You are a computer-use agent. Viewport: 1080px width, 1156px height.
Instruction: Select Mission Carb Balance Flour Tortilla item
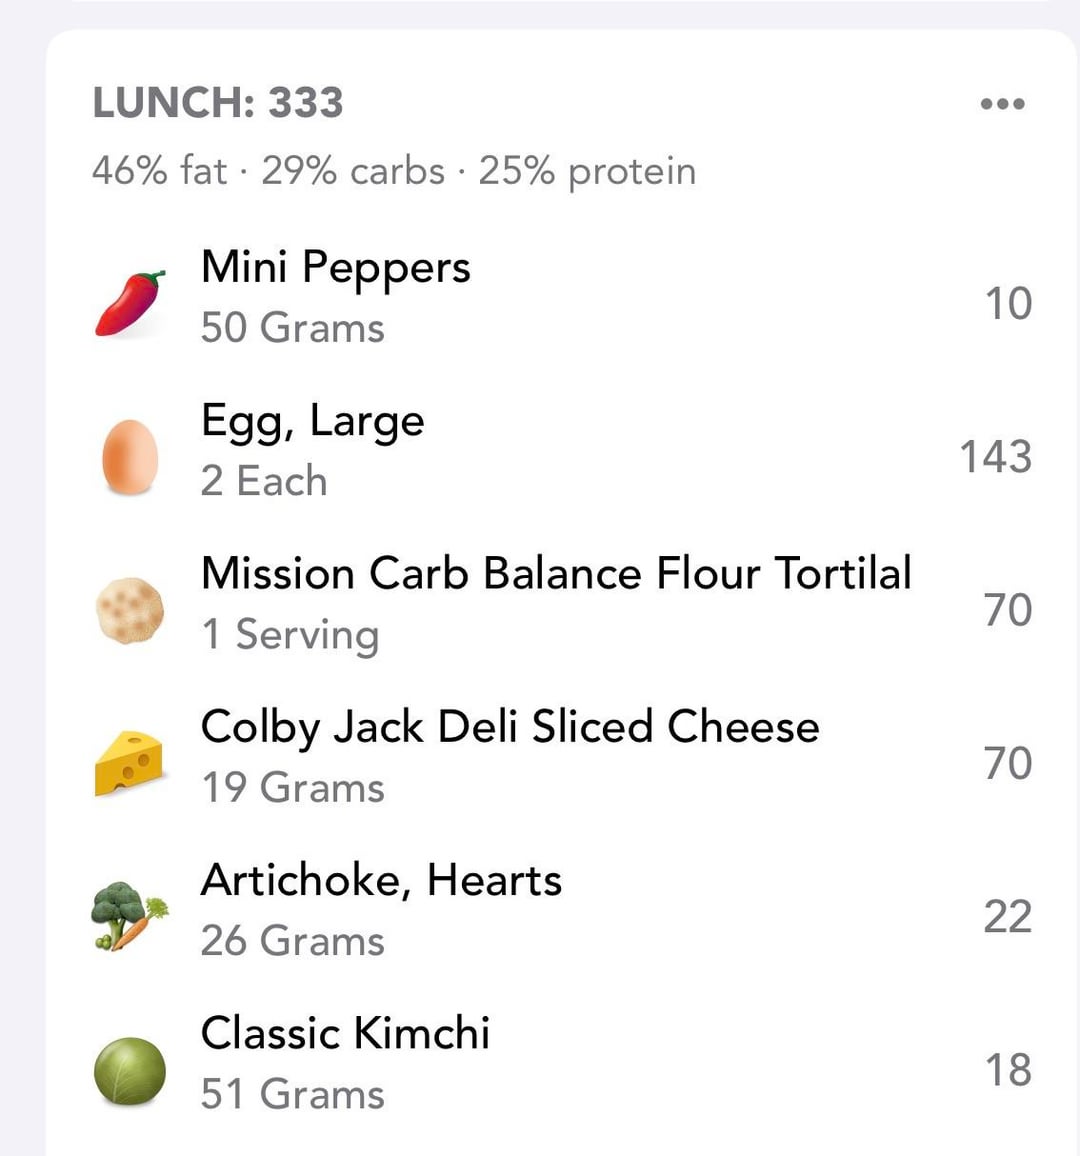pyautogui.click(x=556, y=575)
